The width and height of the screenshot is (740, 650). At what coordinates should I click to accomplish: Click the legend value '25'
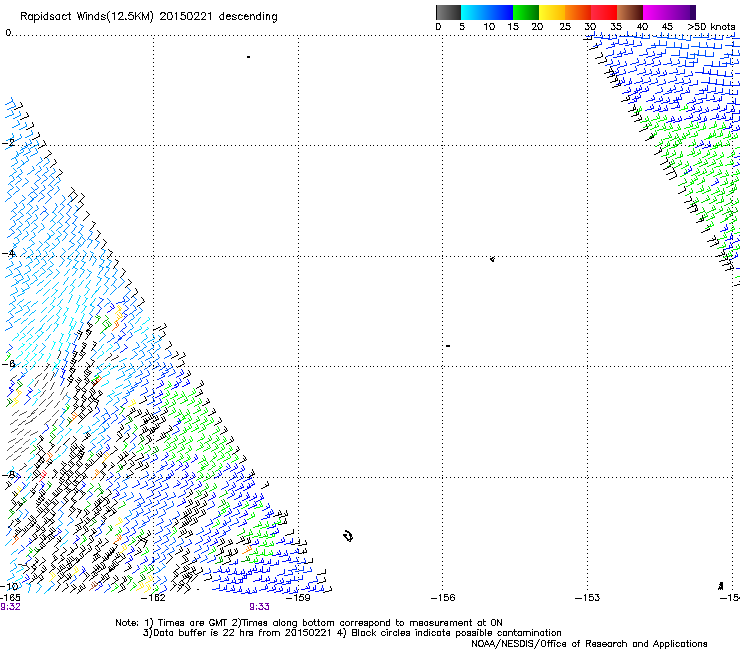point(565,27)
